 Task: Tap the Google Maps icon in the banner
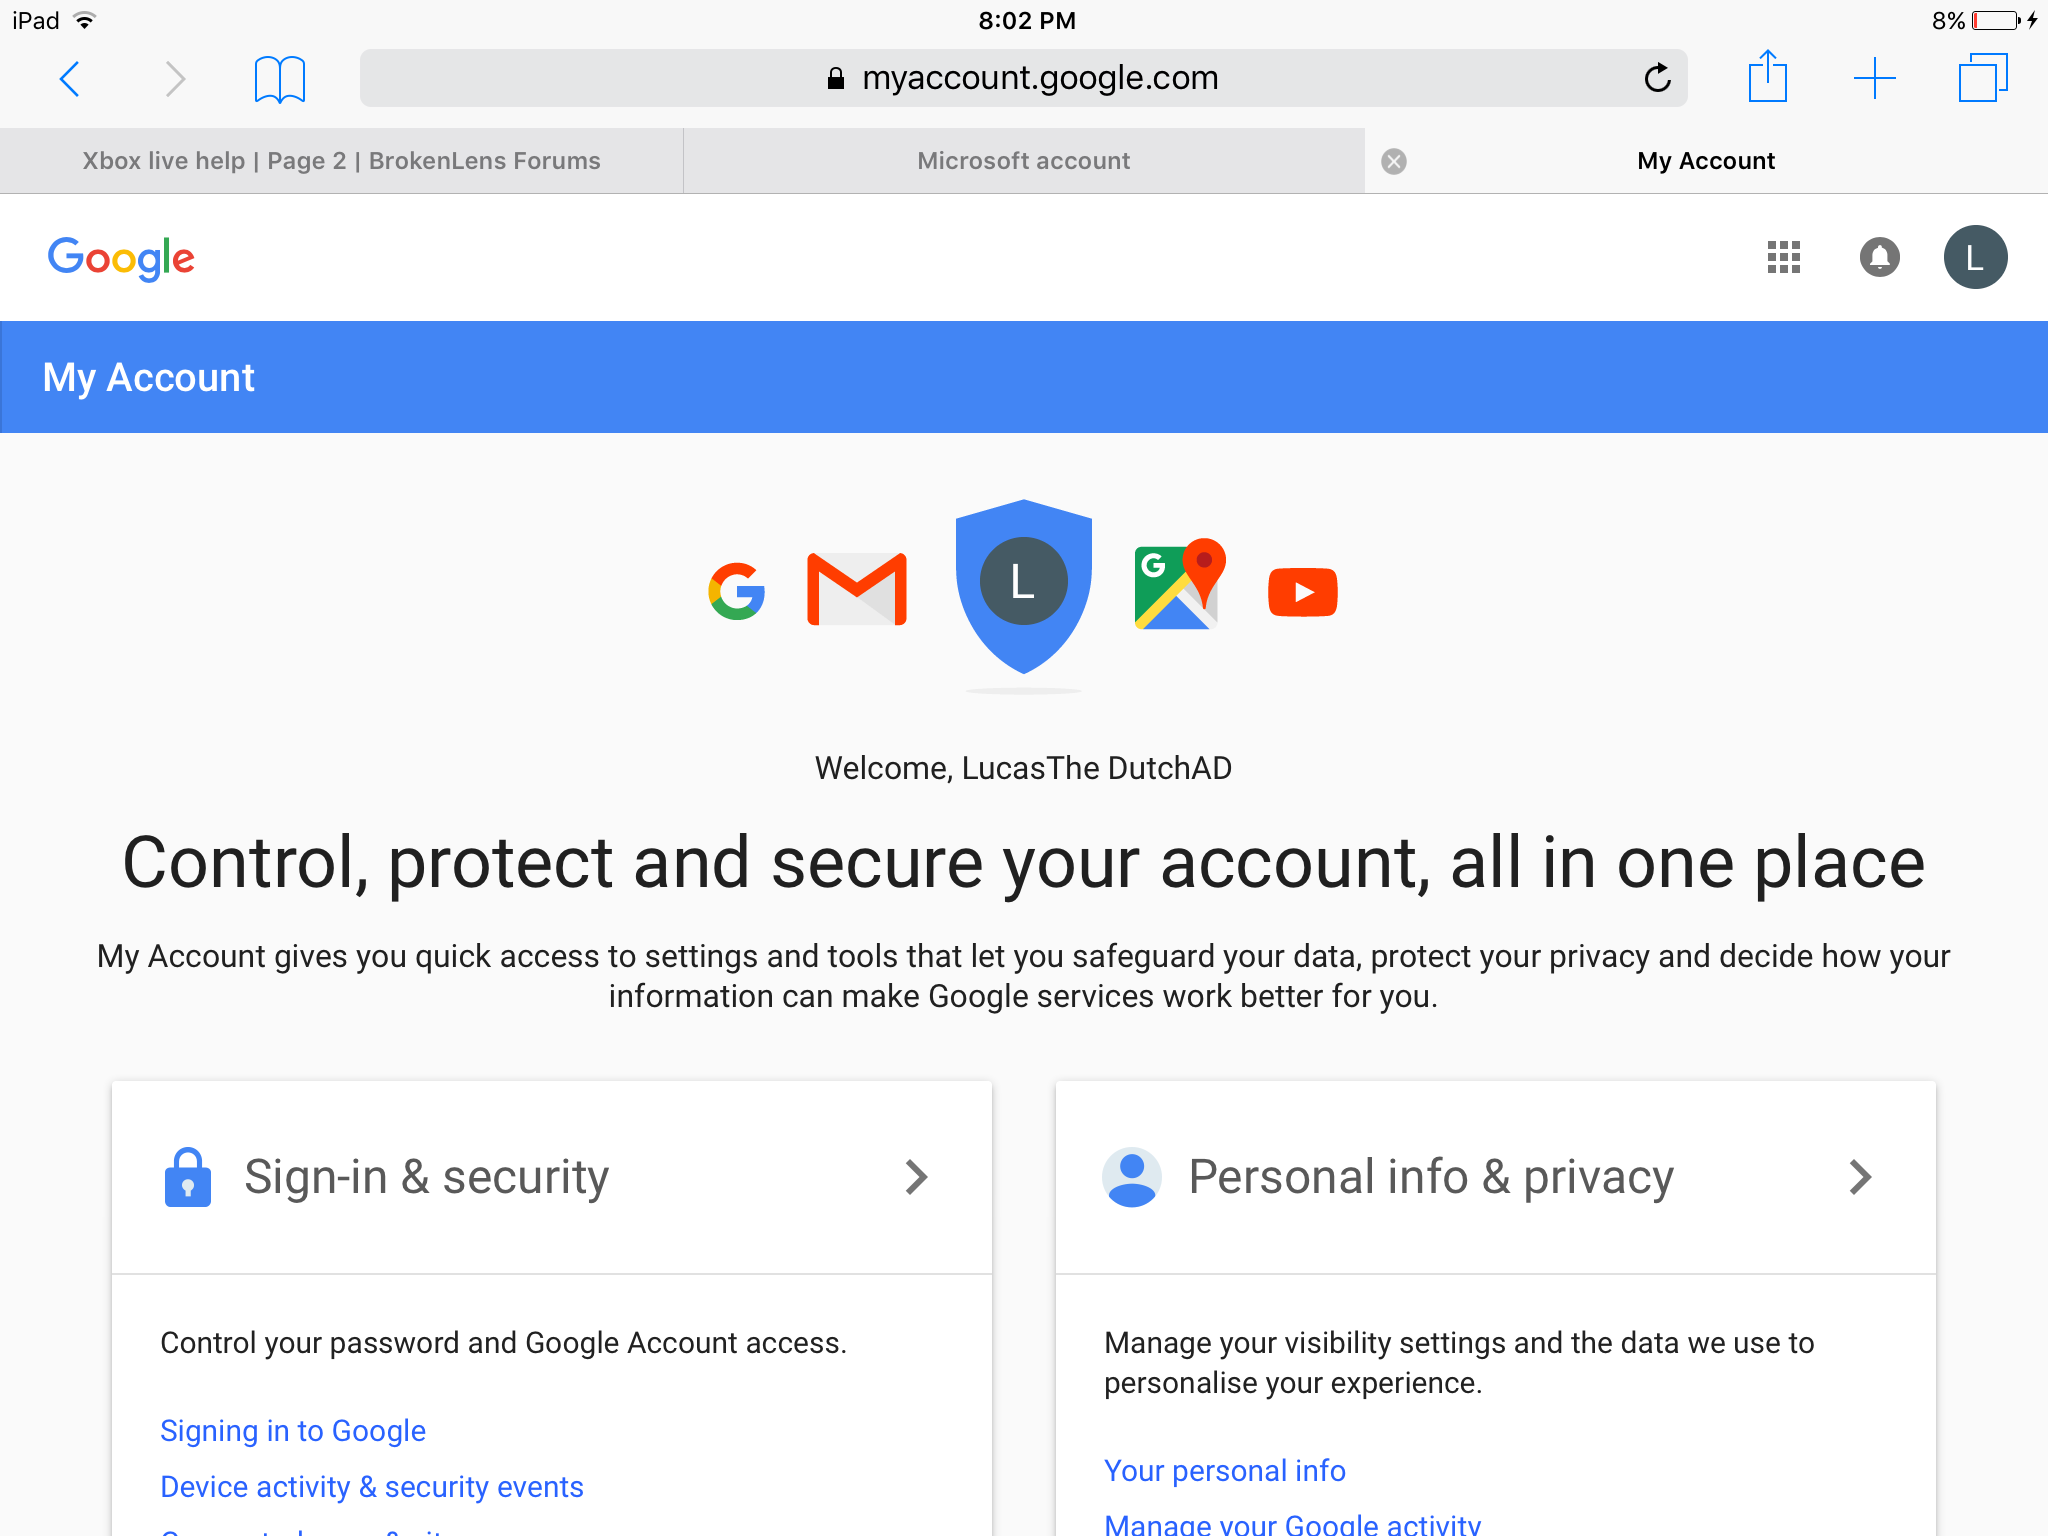tap(1180, 584)
